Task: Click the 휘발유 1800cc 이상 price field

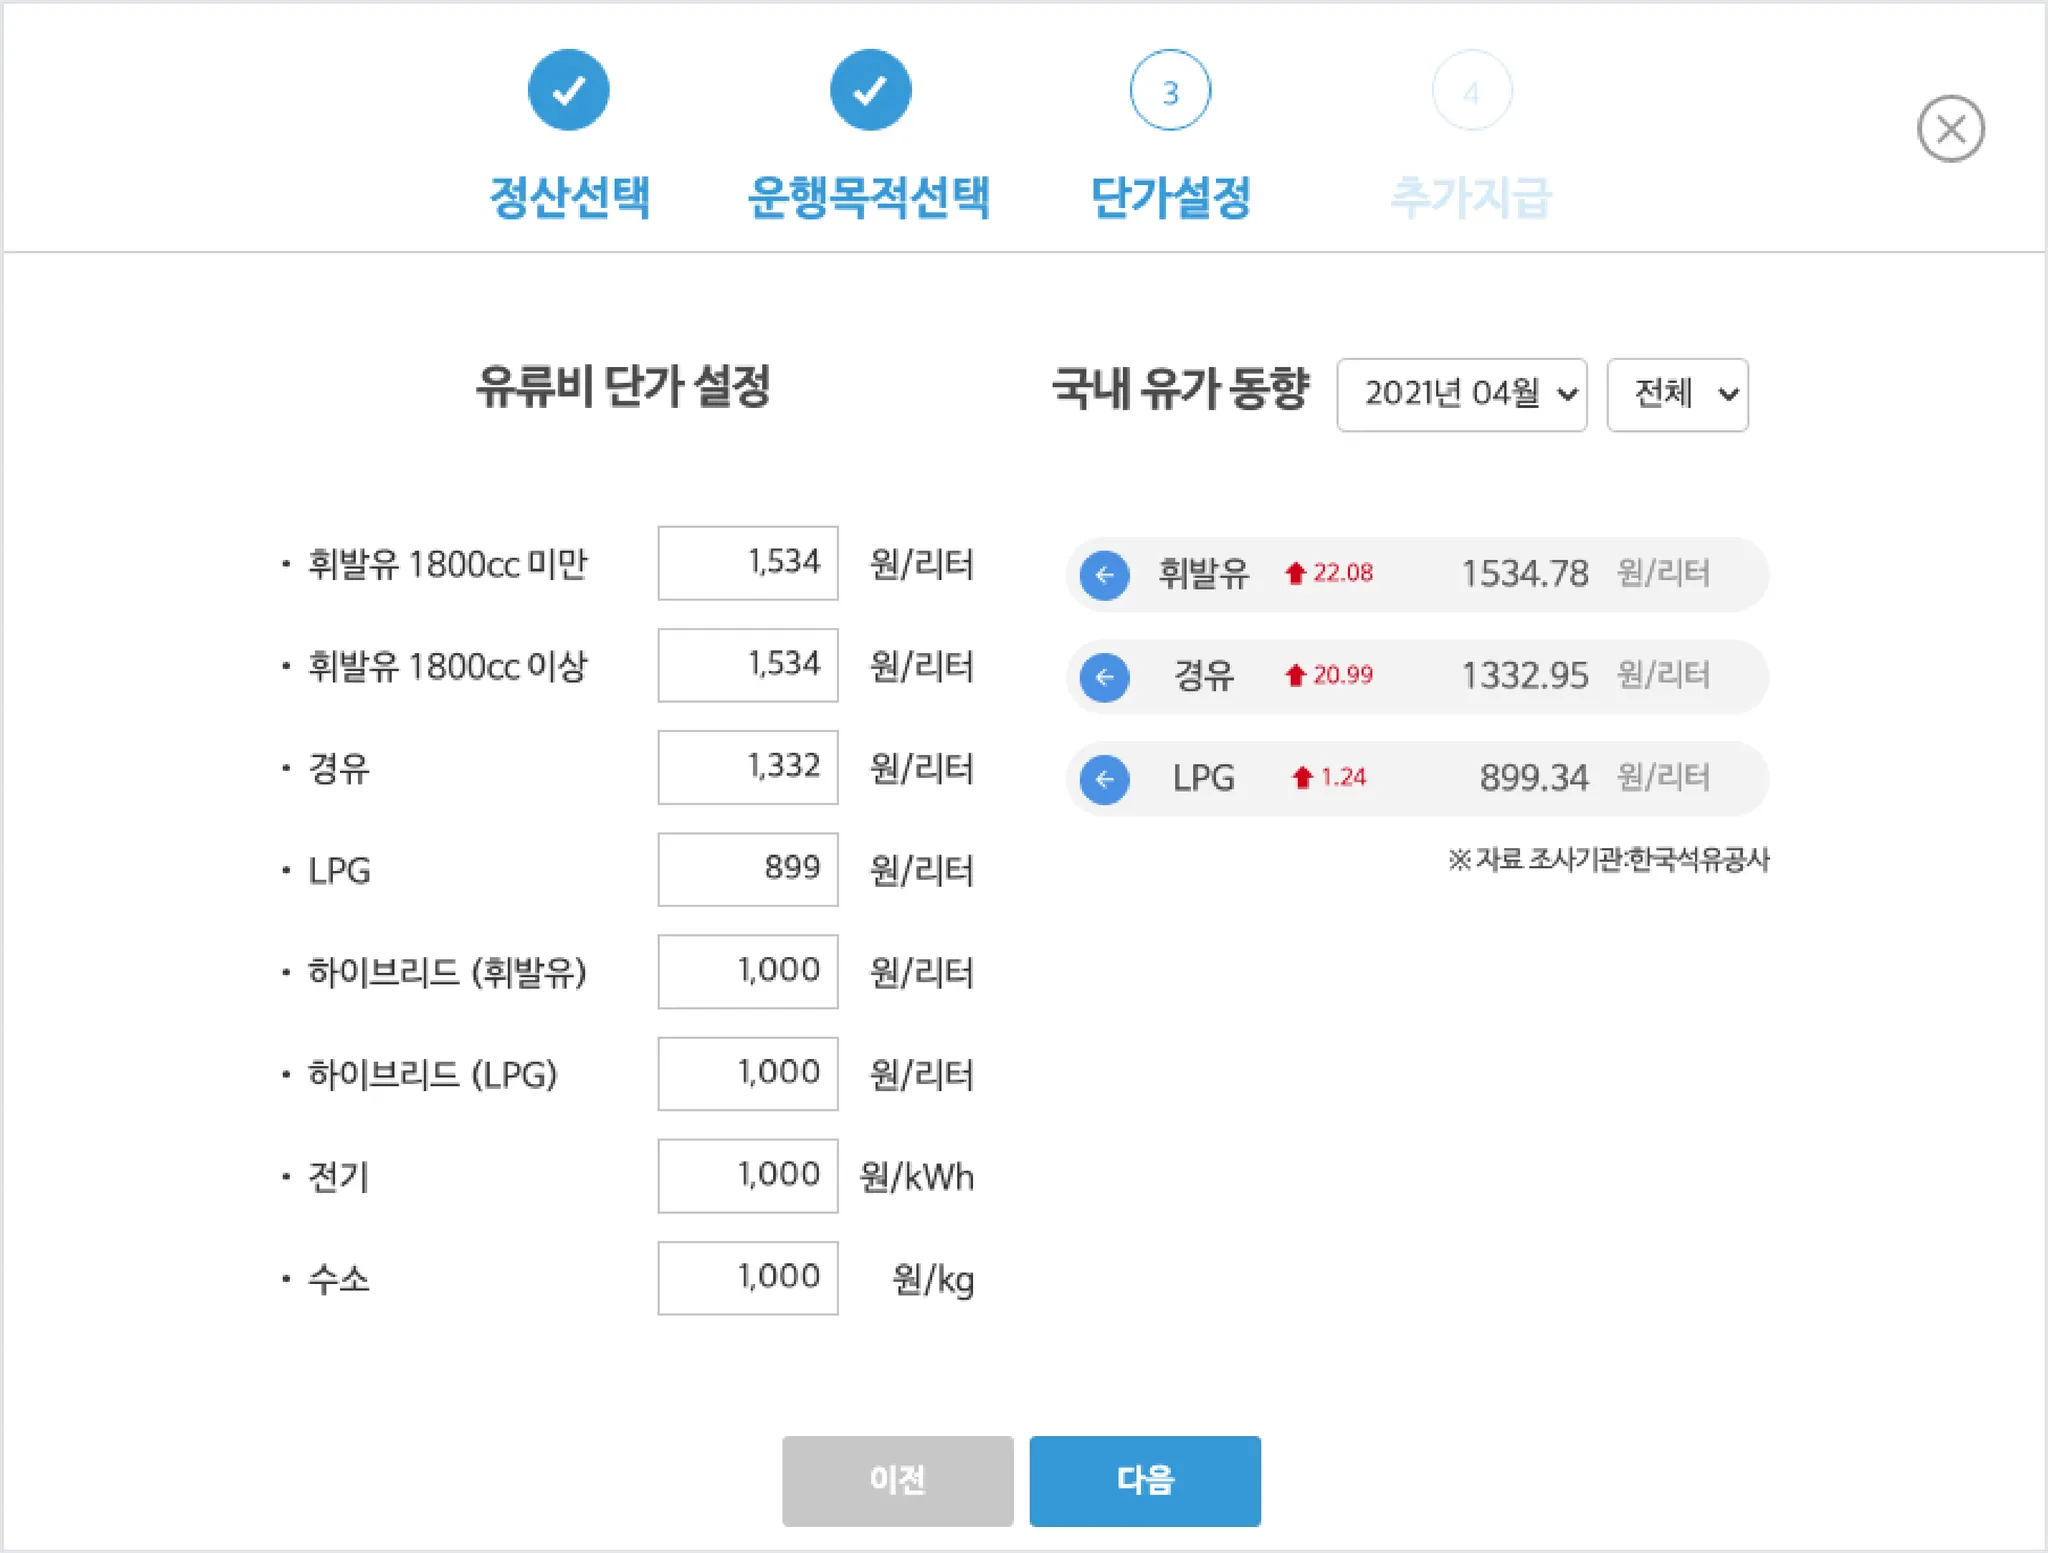Action: [747, 665]
